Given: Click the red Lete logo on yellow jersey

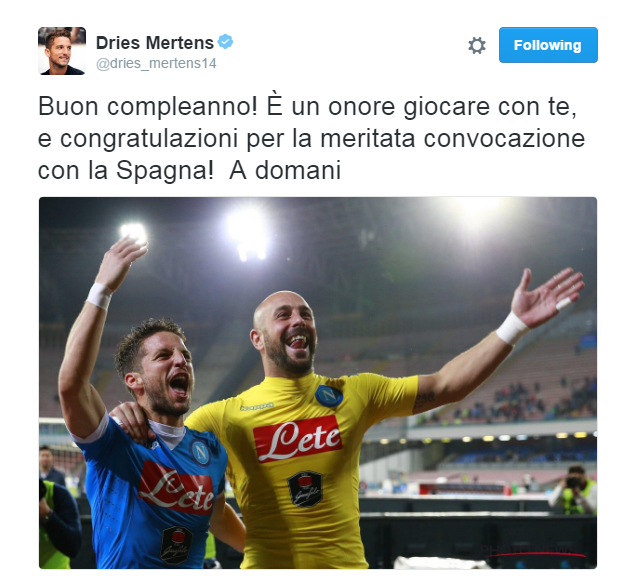Looking at the screenshot, I should click(x=298, y=439).
